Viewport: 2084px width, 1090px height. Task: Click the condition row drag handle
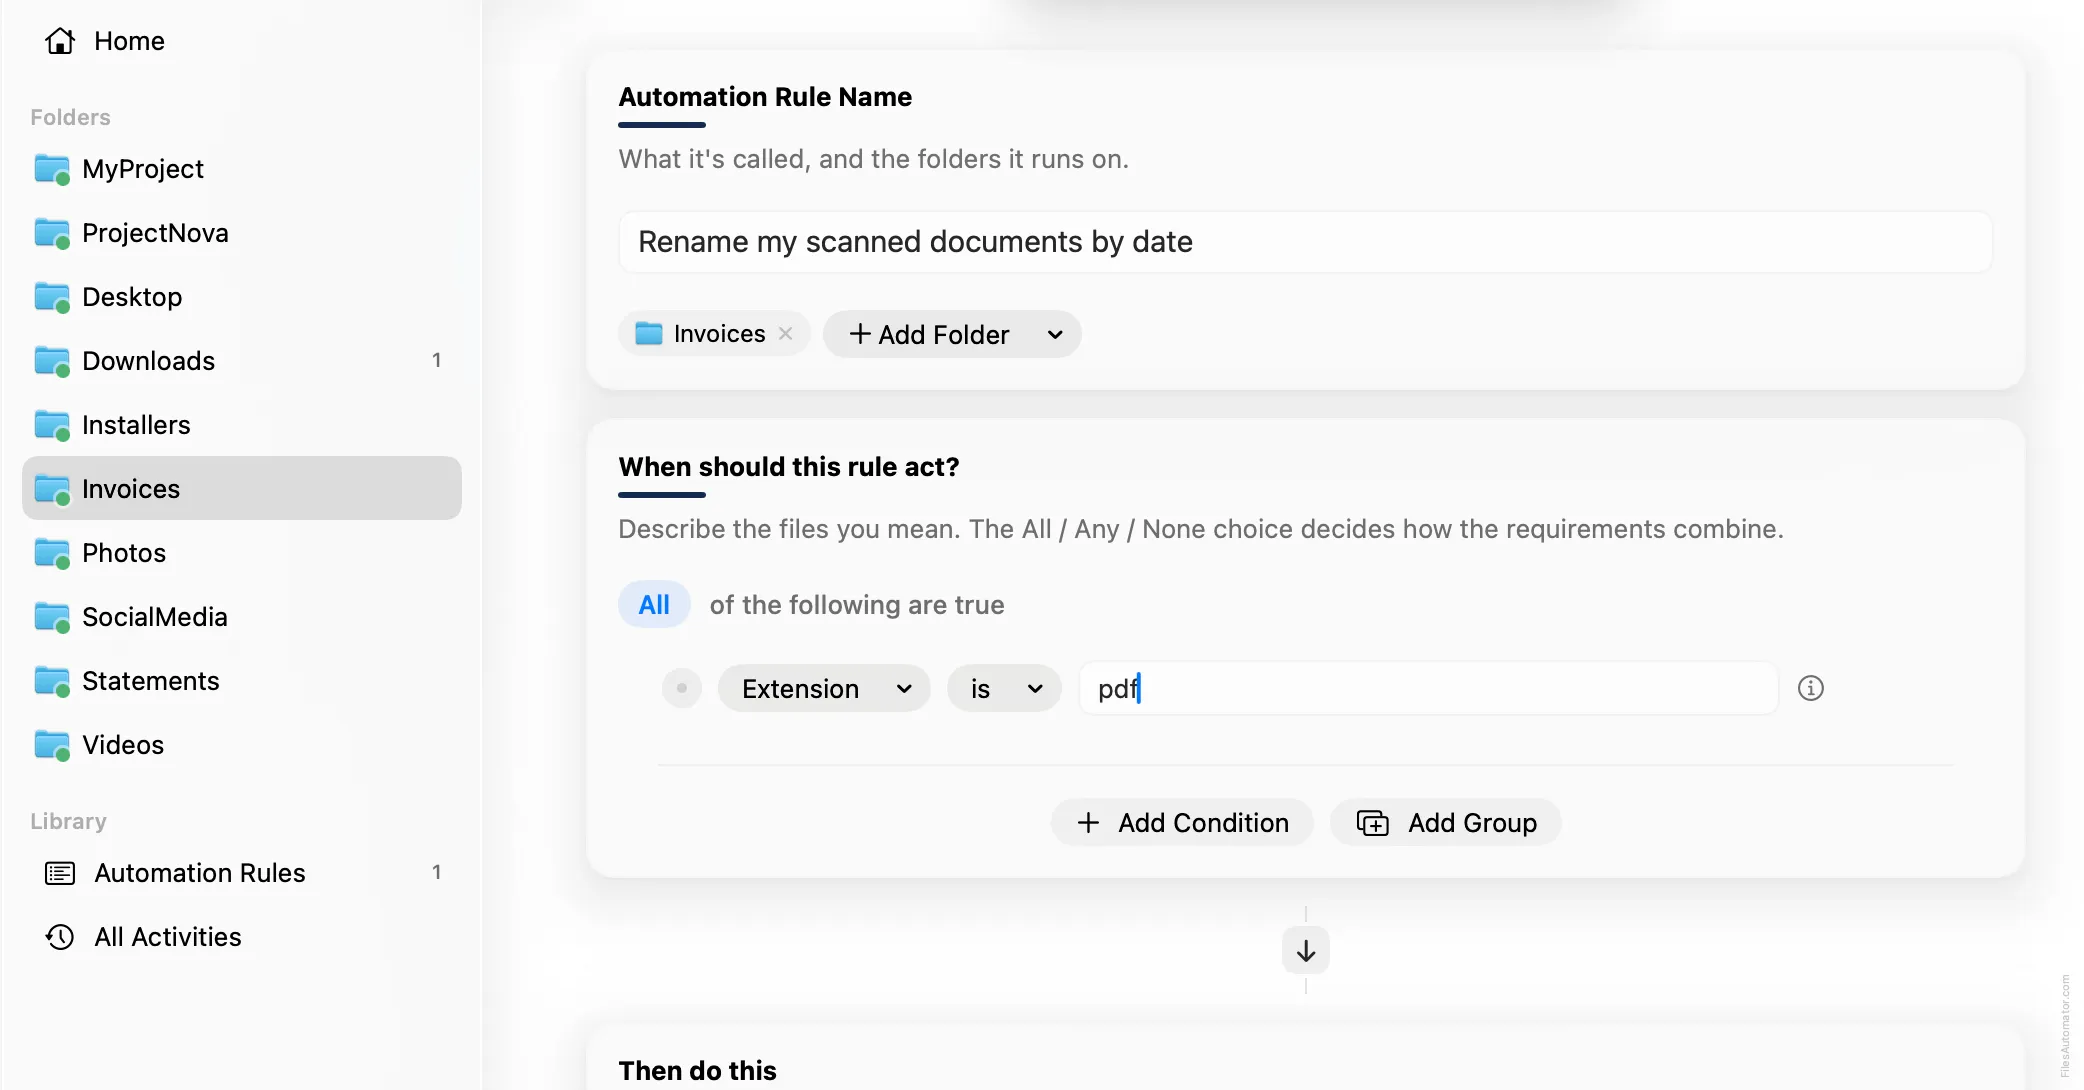682,688
